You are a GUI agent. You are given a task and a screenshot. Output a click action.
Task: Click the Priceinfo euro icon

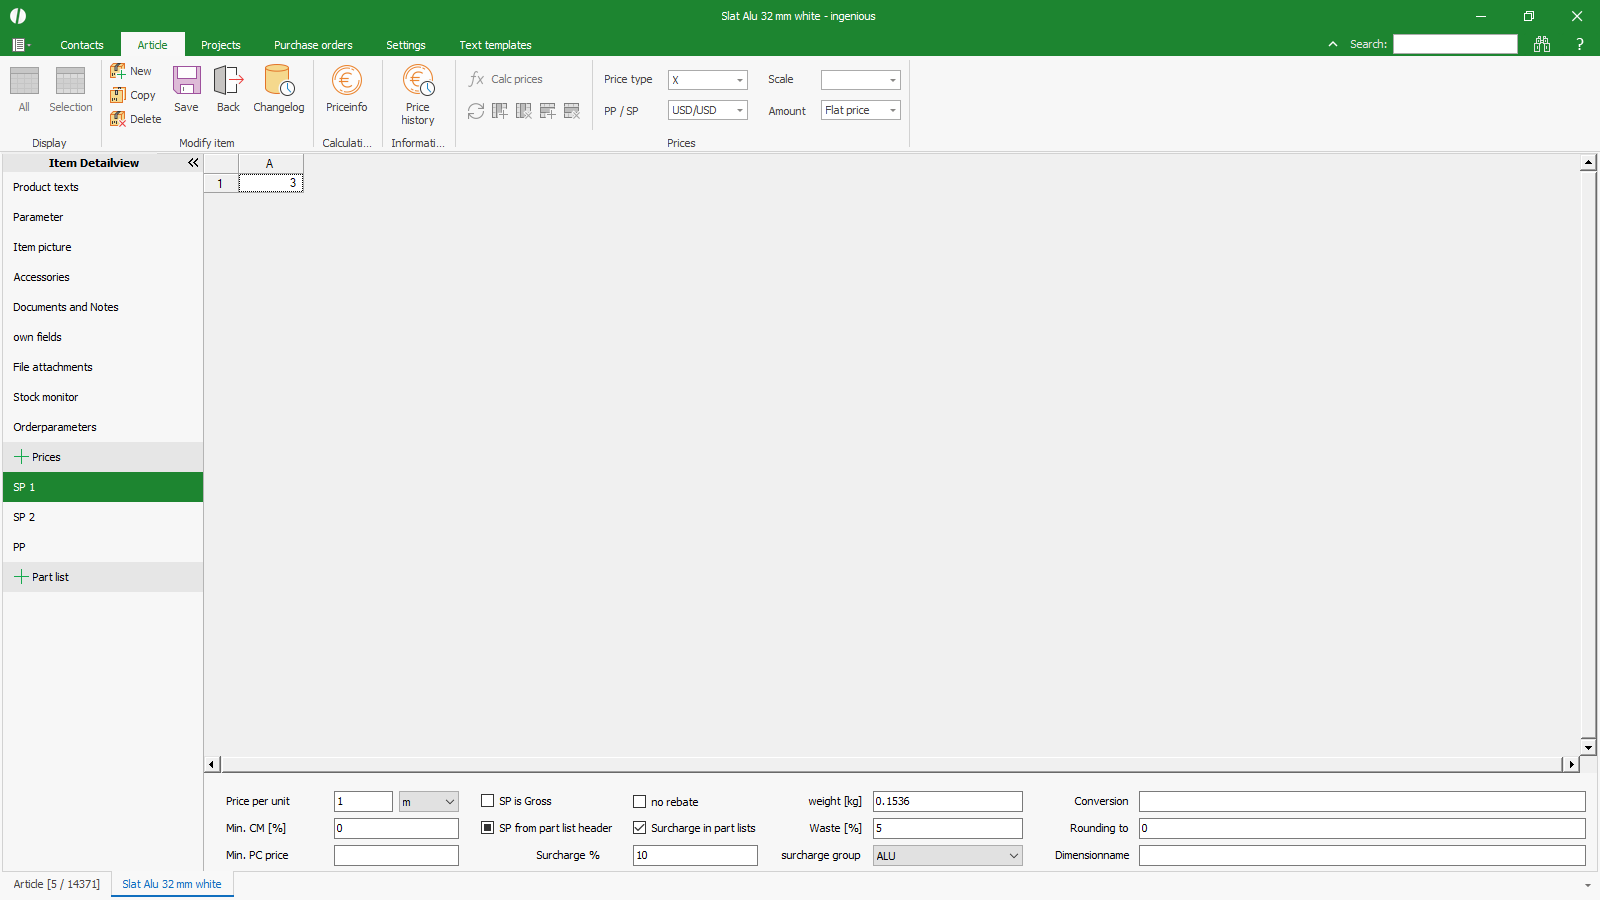pos(346,81)
